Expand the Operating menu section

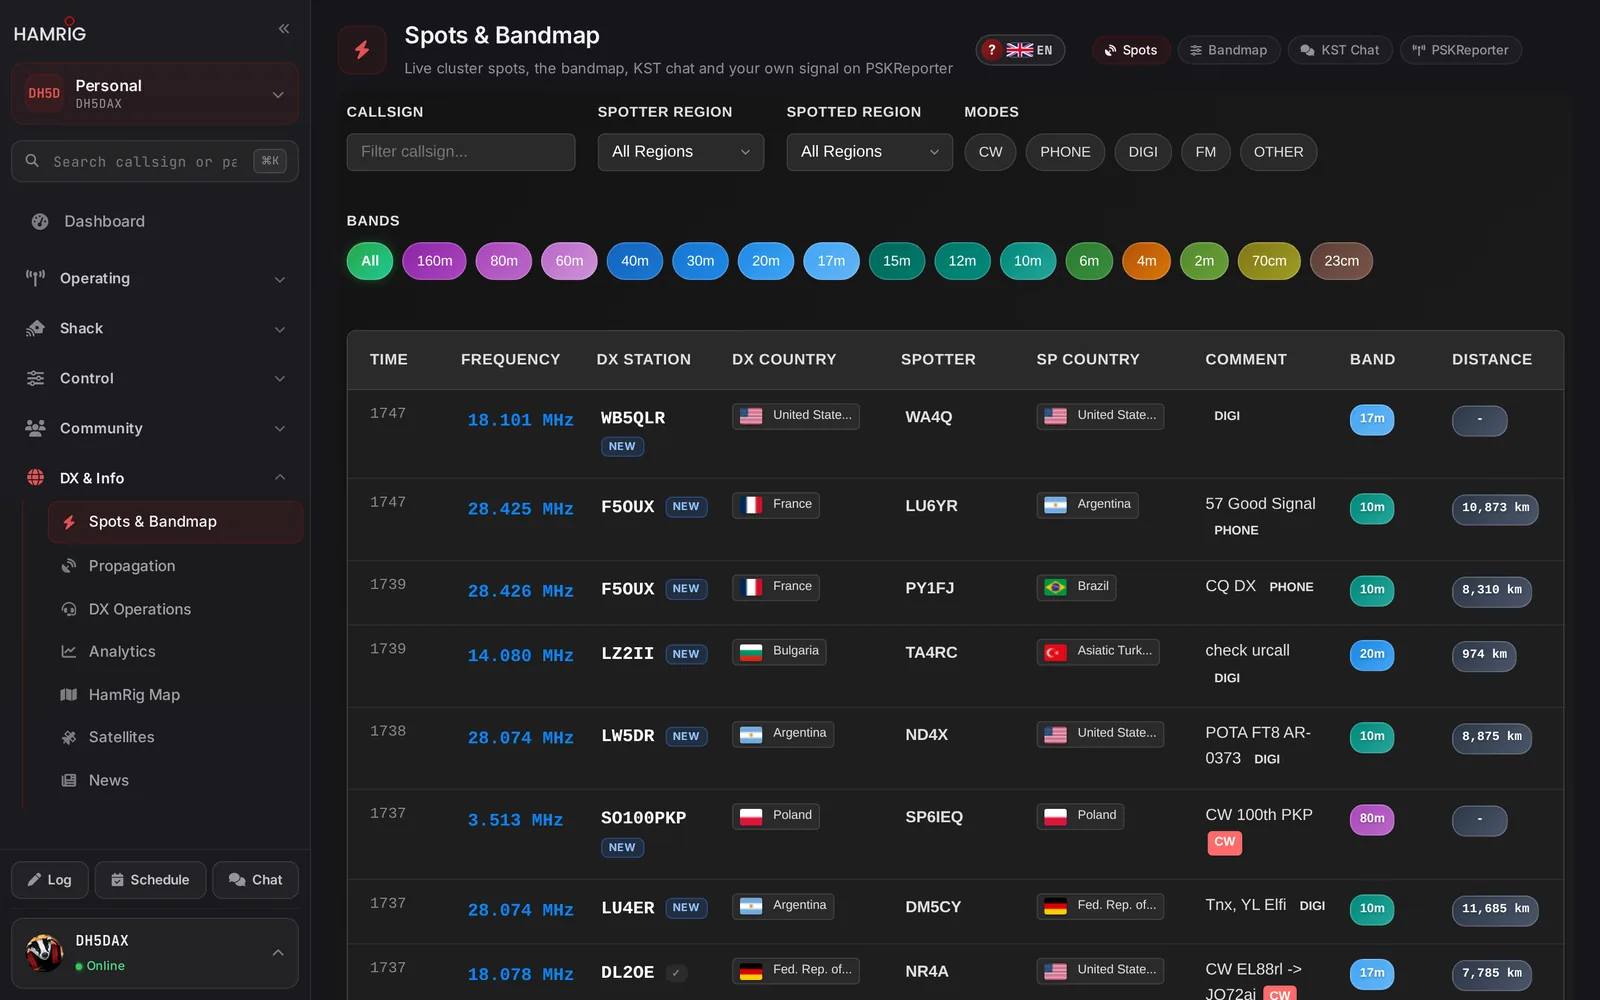coord(155,278)
